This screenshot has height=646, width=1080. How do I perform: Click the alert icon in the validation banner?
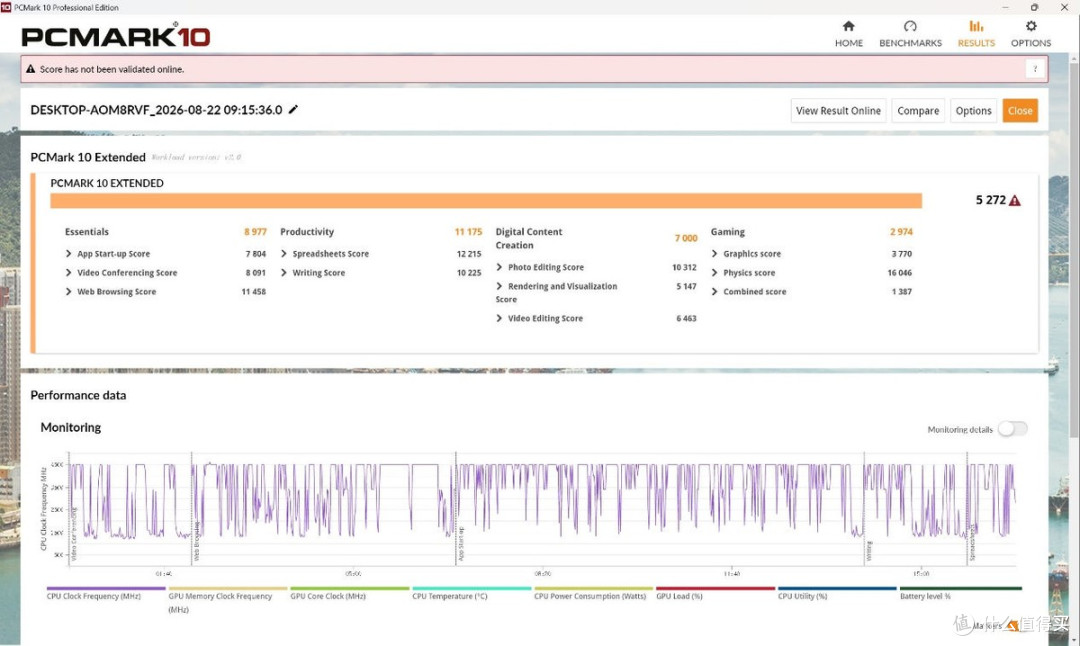point(30,69)
